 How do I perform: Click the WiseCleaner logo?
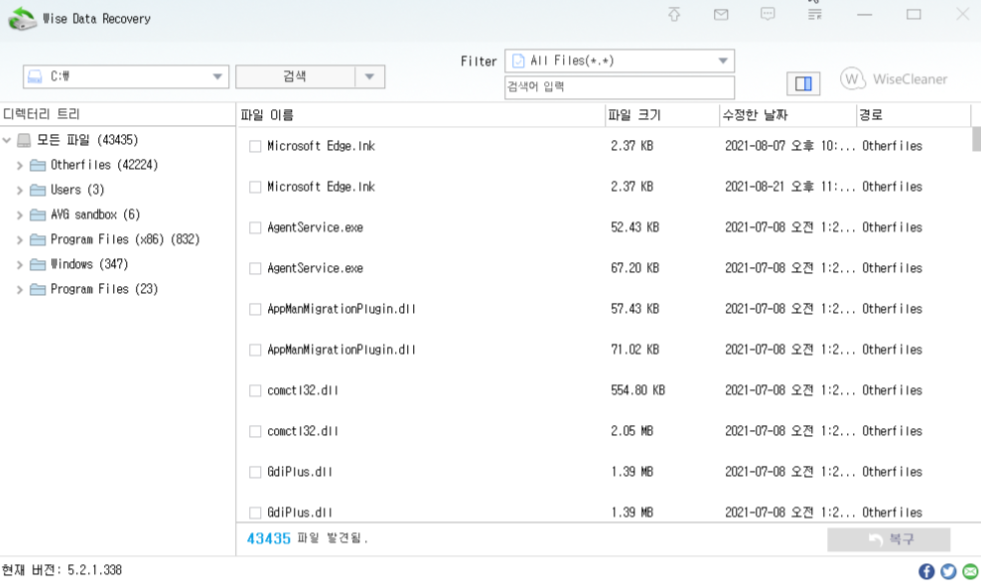(x=893, y=79)
